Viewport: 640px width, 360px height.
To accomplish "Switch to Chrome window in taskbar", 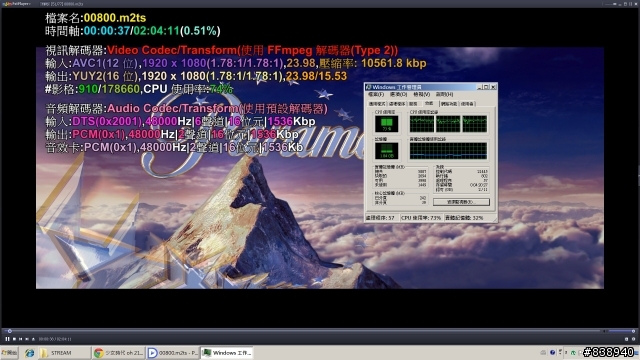I will [119, 353].
